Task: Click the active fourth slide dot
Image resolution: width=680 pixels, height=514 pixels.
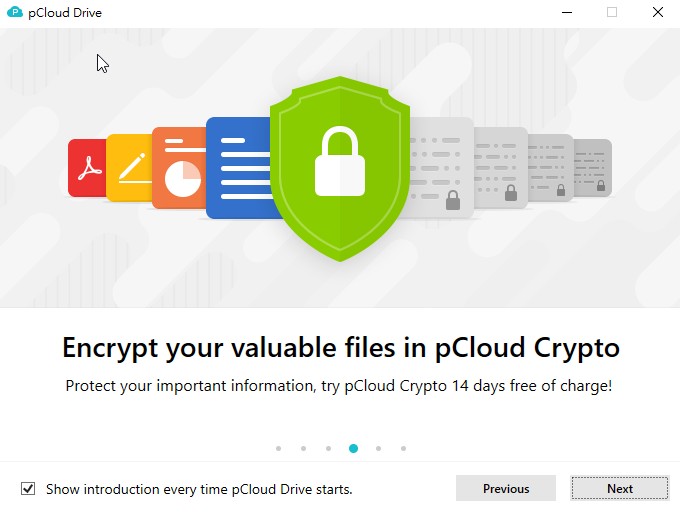Action: [353, 449]
